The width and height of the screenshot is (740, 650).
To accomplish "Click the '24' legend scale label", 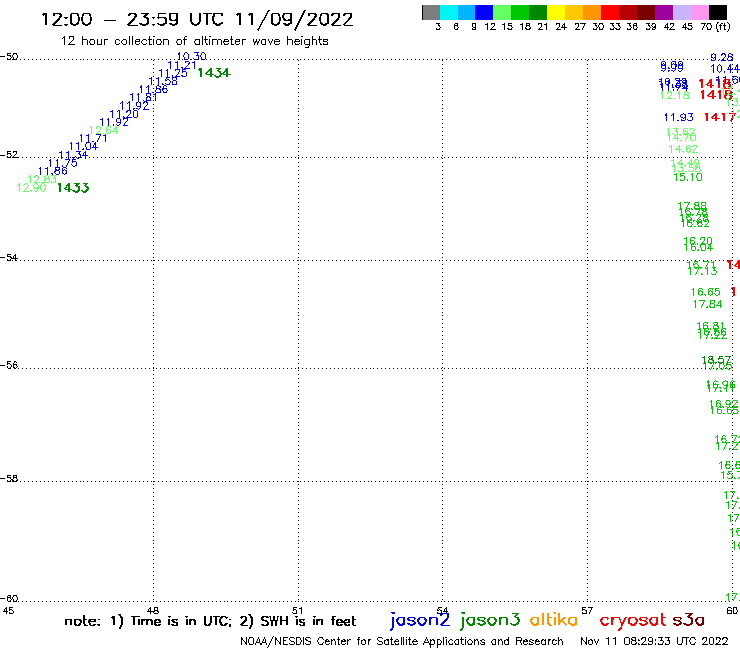I will tap(561, 27).
